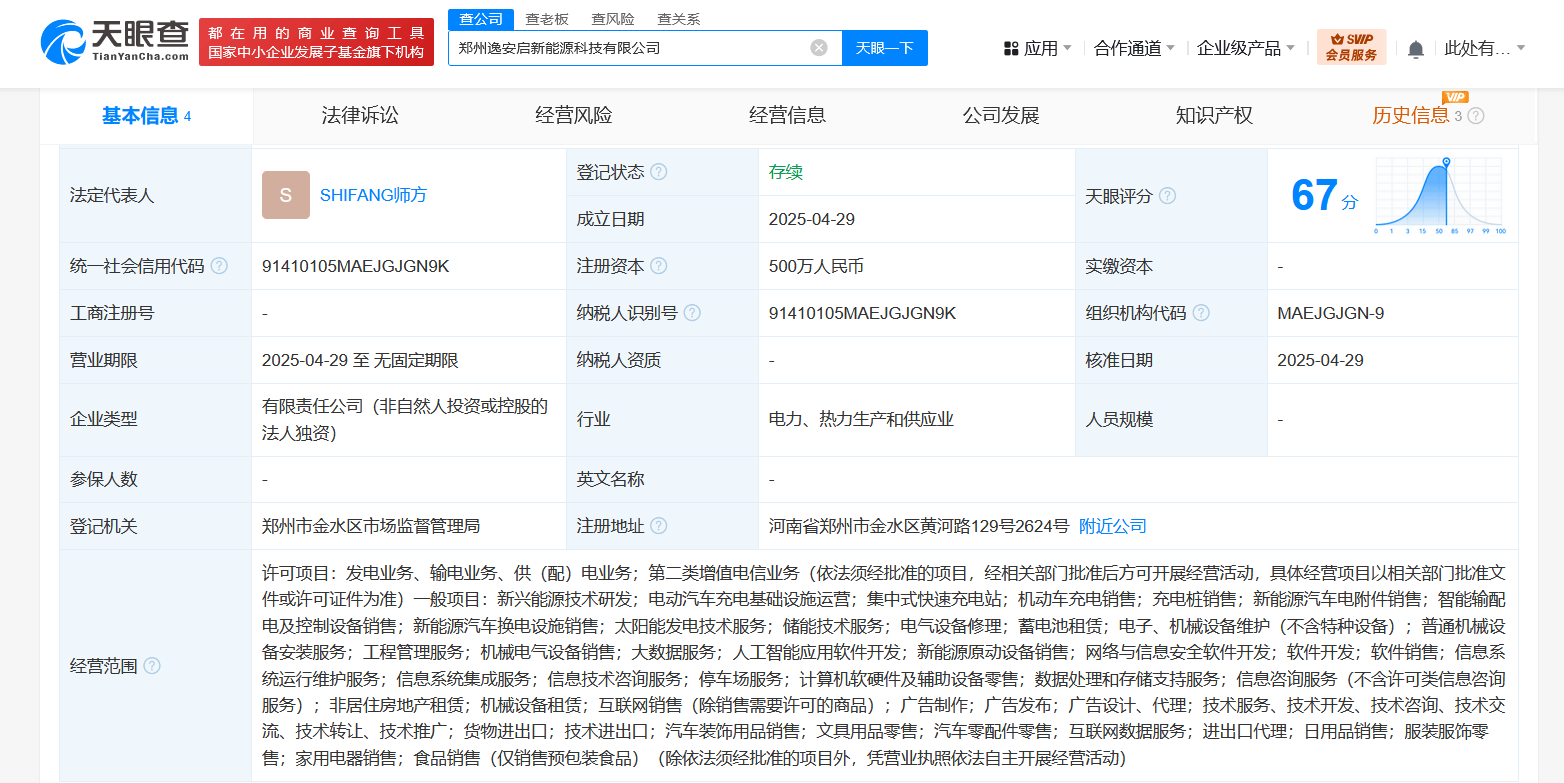Click help icon next to 经营范围
Image resolution: width=1564 pixels, height=783 pixels.
coord(152,666)
